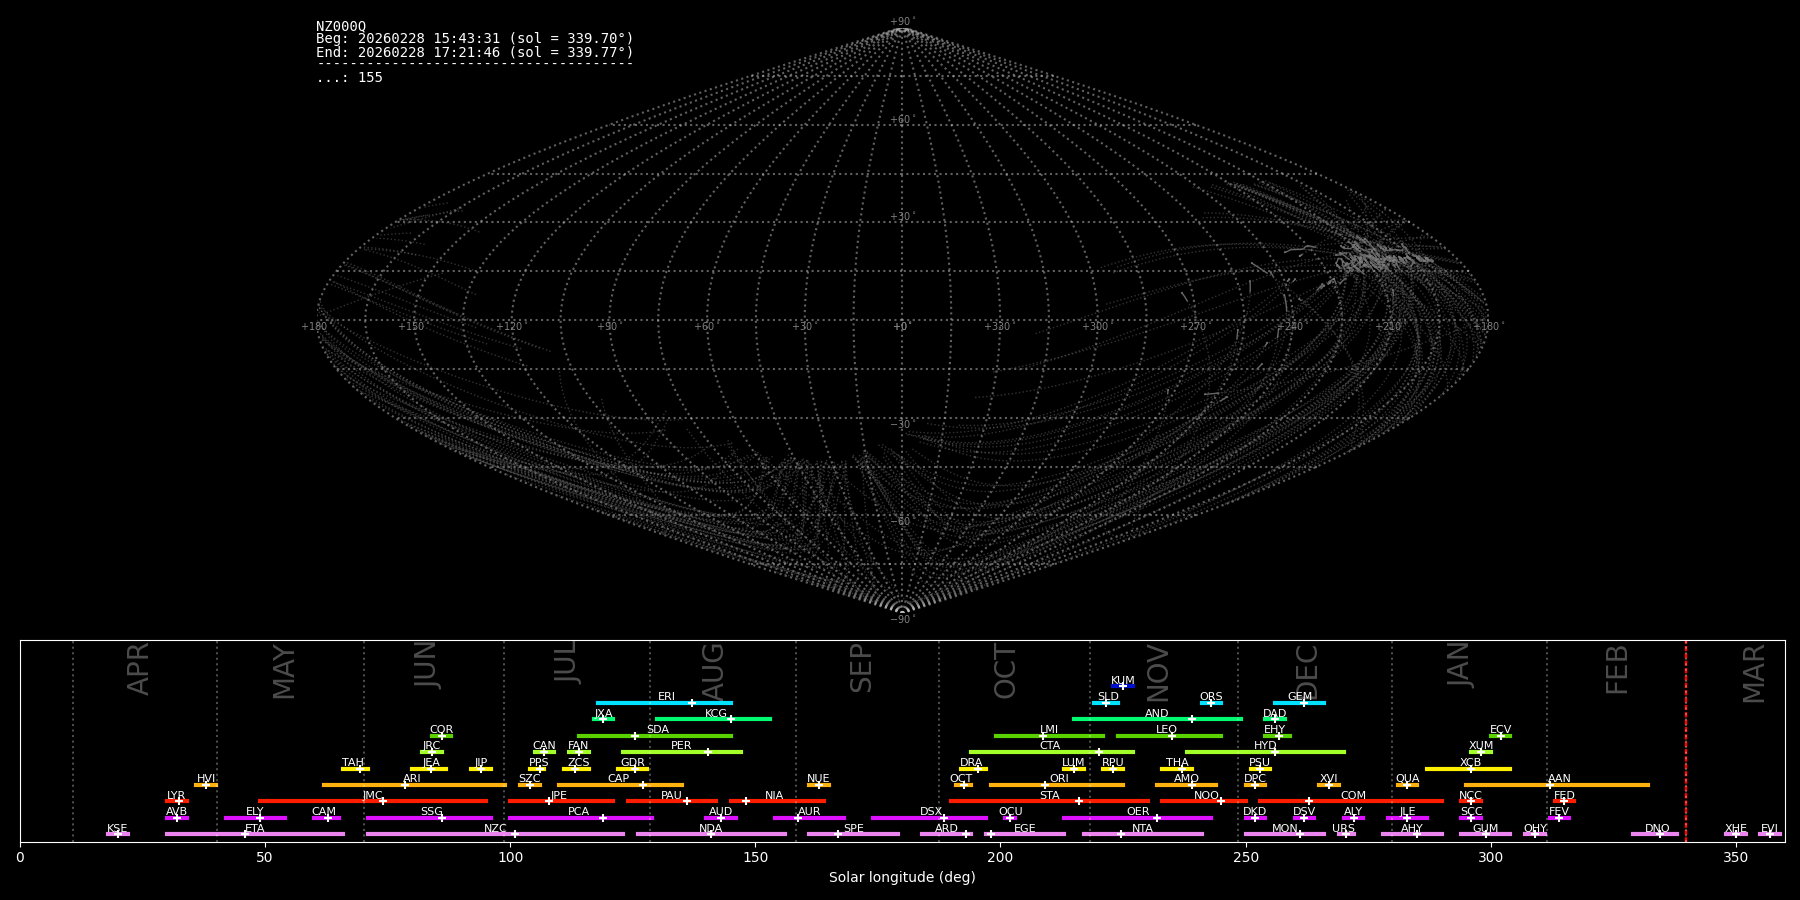Select the NOO shower label

point(1206,796)
